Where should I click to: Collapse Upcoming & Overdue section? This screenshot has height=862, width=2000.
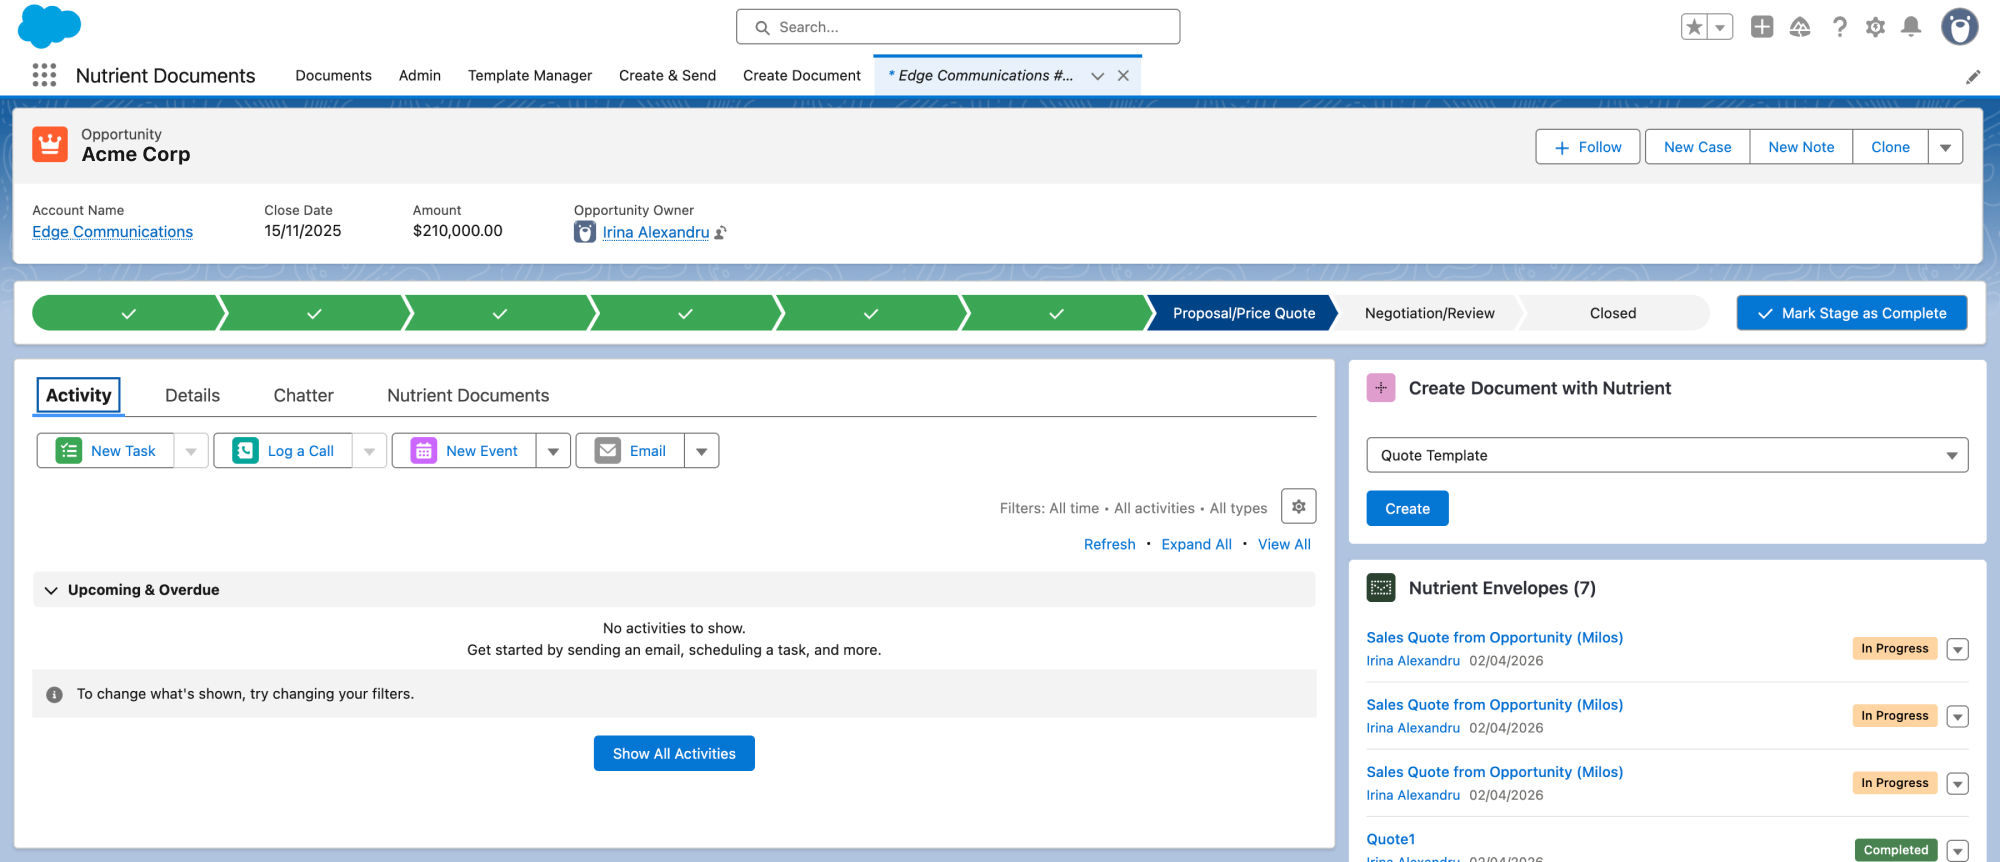click(51, 590)
